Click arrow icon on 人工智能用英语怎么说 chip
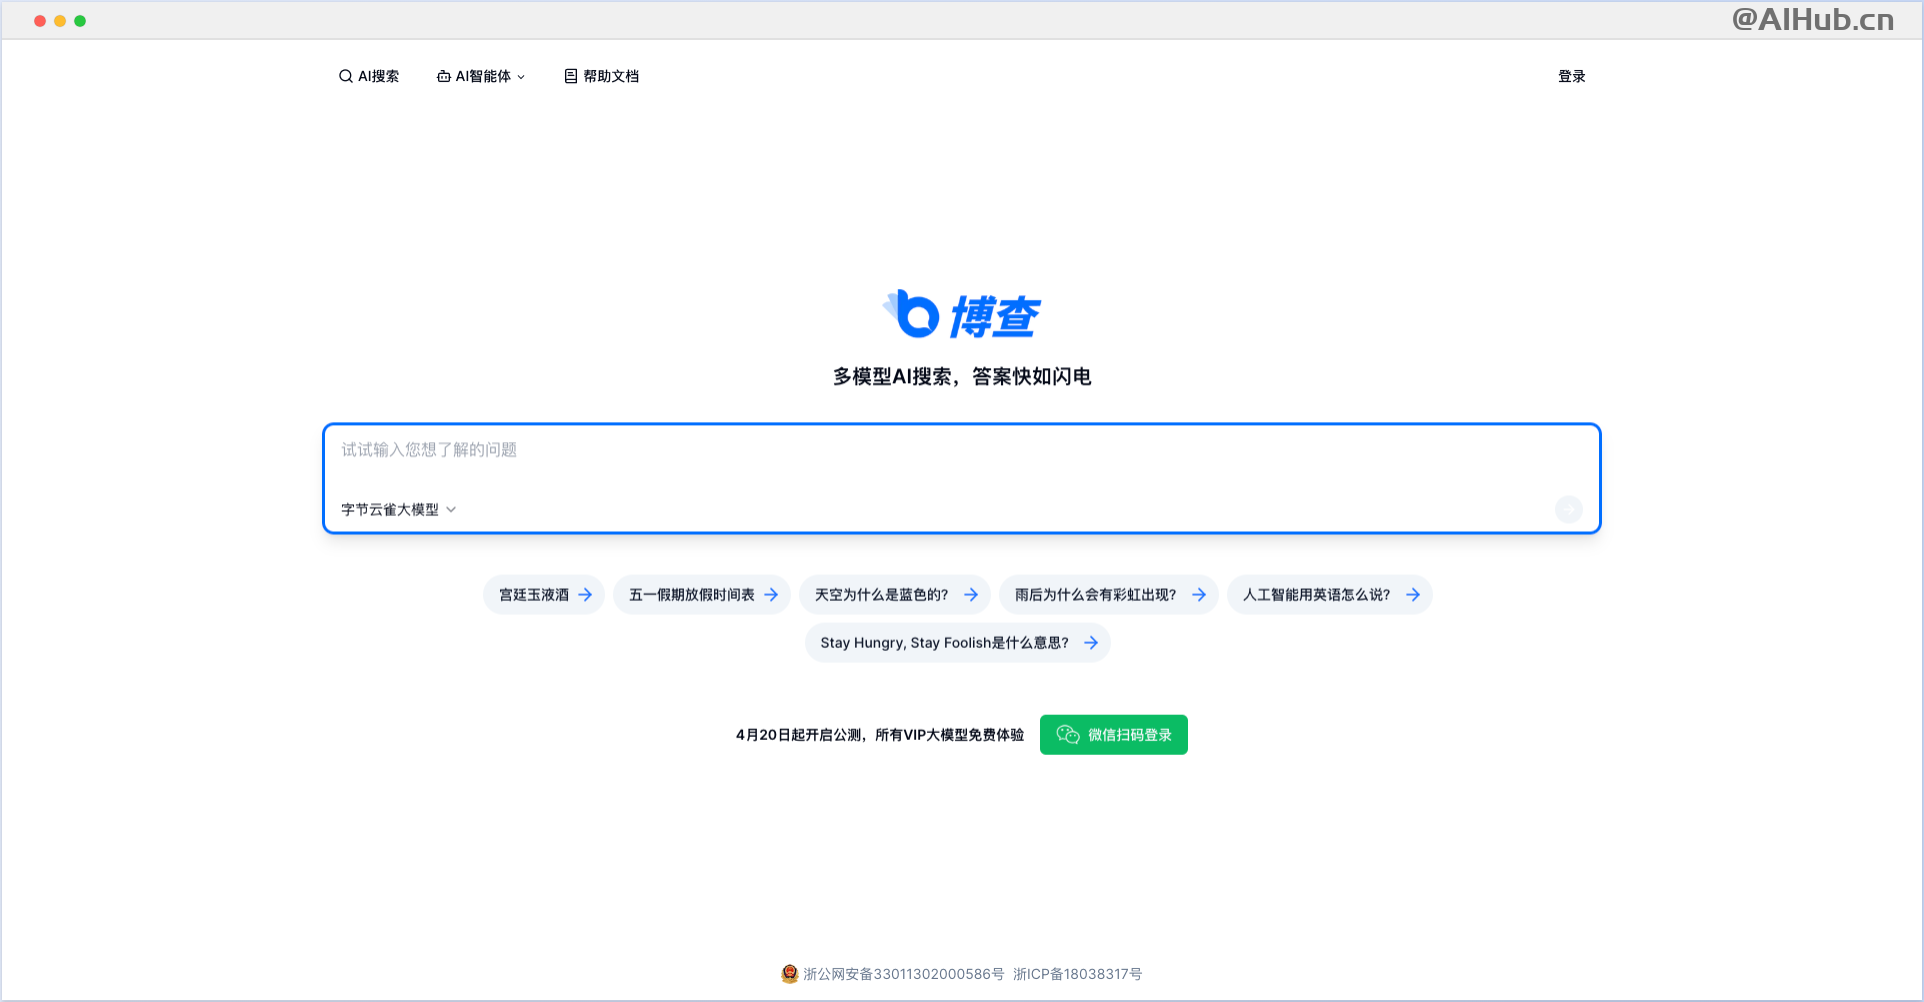1924x1002 pixels. click(1413, 595)
